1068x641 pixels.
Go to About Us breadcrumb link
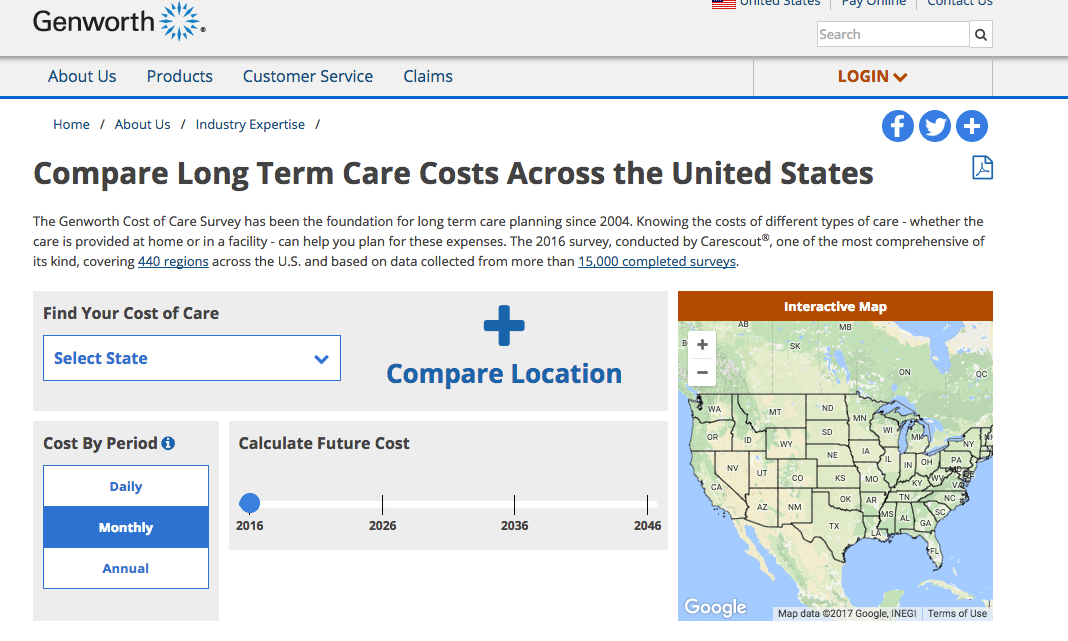pyautogui.click(x=142, y=125)
